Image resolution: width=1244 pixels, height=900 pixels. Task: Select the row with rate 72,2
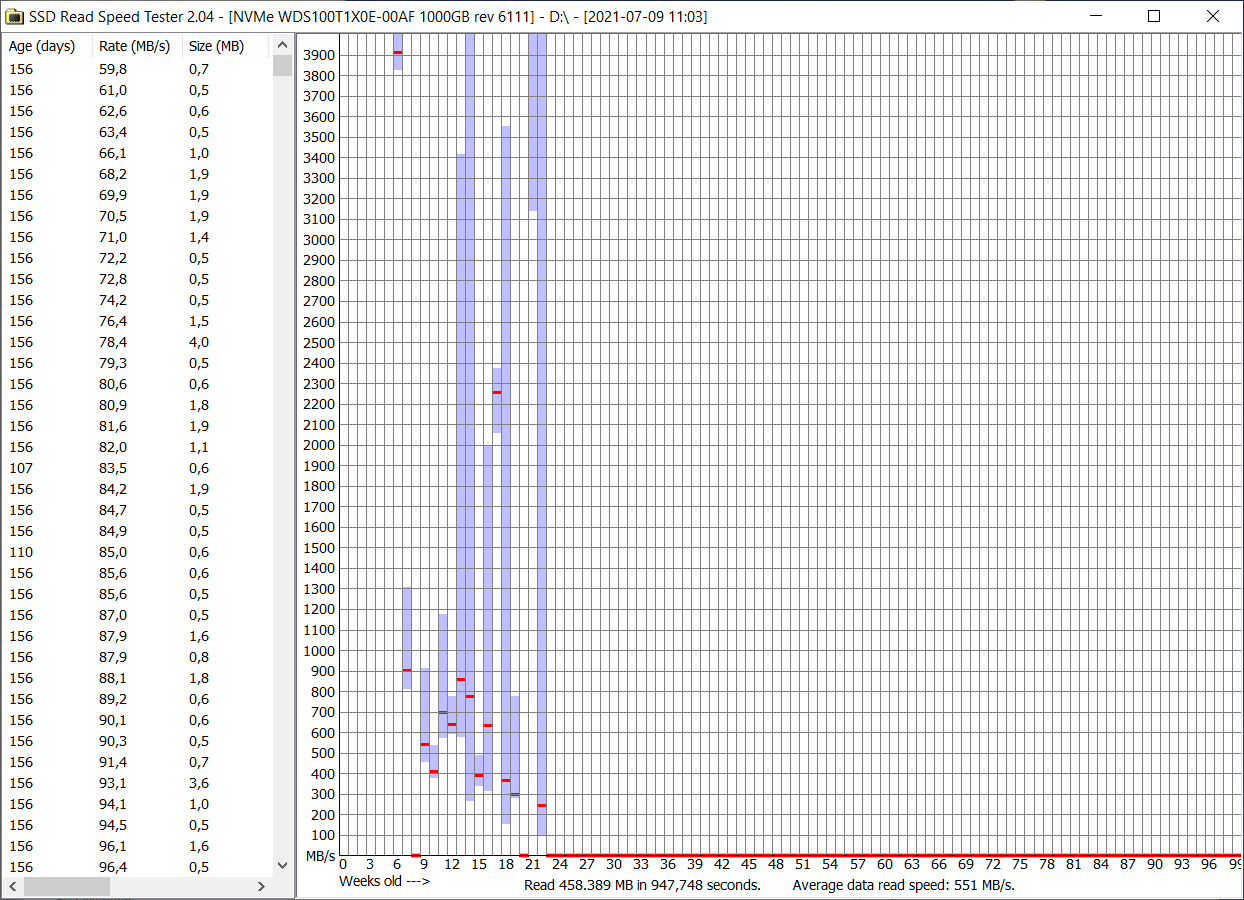pyautogui.click(x=137, y=258)
